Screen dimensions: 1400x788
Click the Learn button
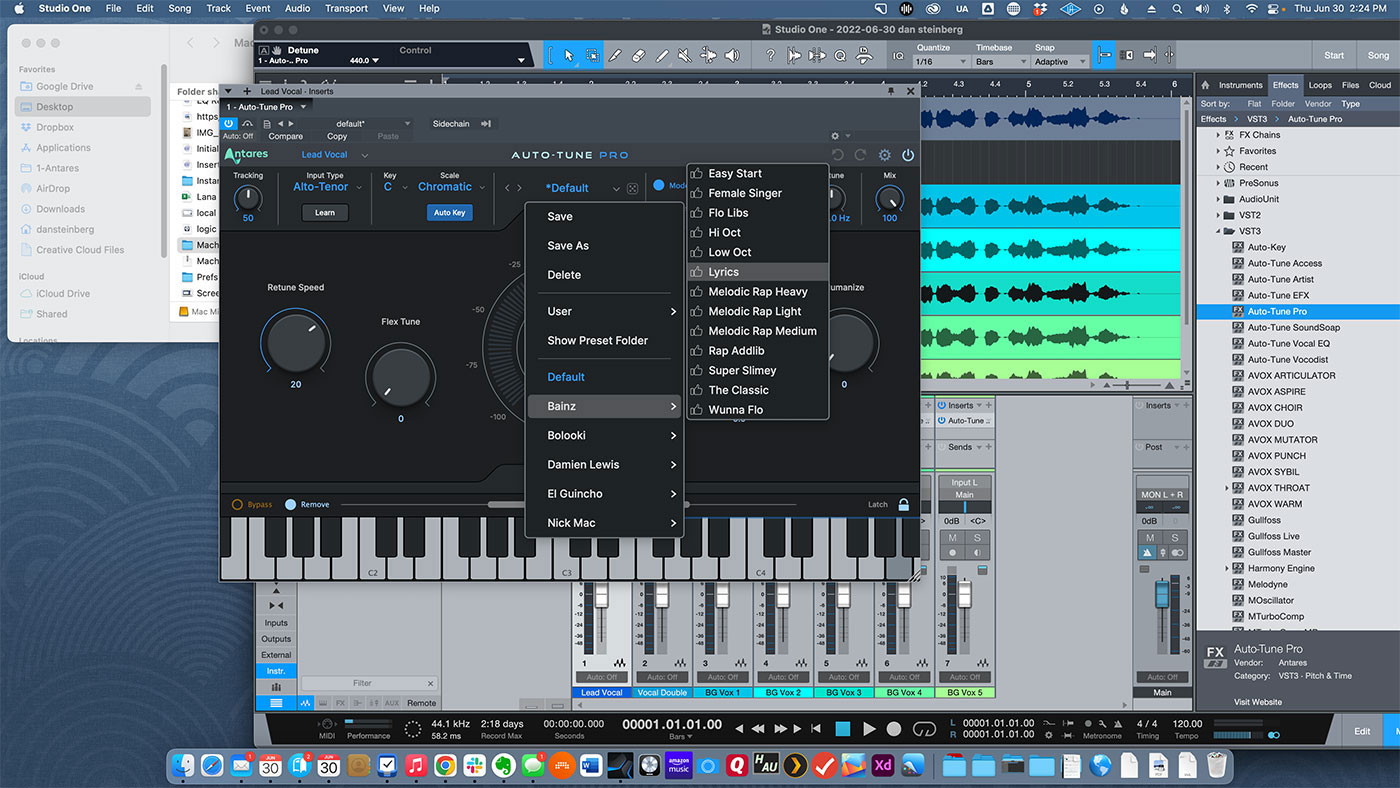point(325,213)
